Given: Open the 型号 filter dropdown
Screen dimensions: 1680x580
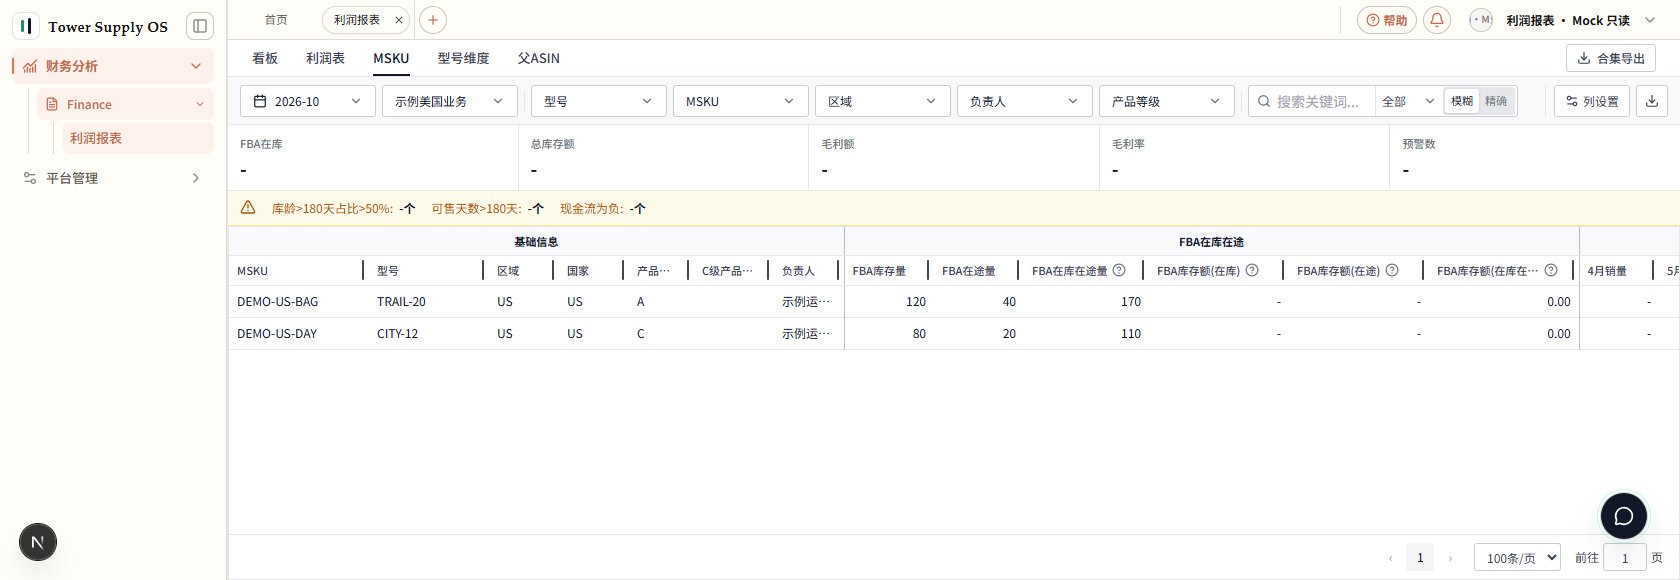Looking at the screenshot, I should click(x=598, y=101).
